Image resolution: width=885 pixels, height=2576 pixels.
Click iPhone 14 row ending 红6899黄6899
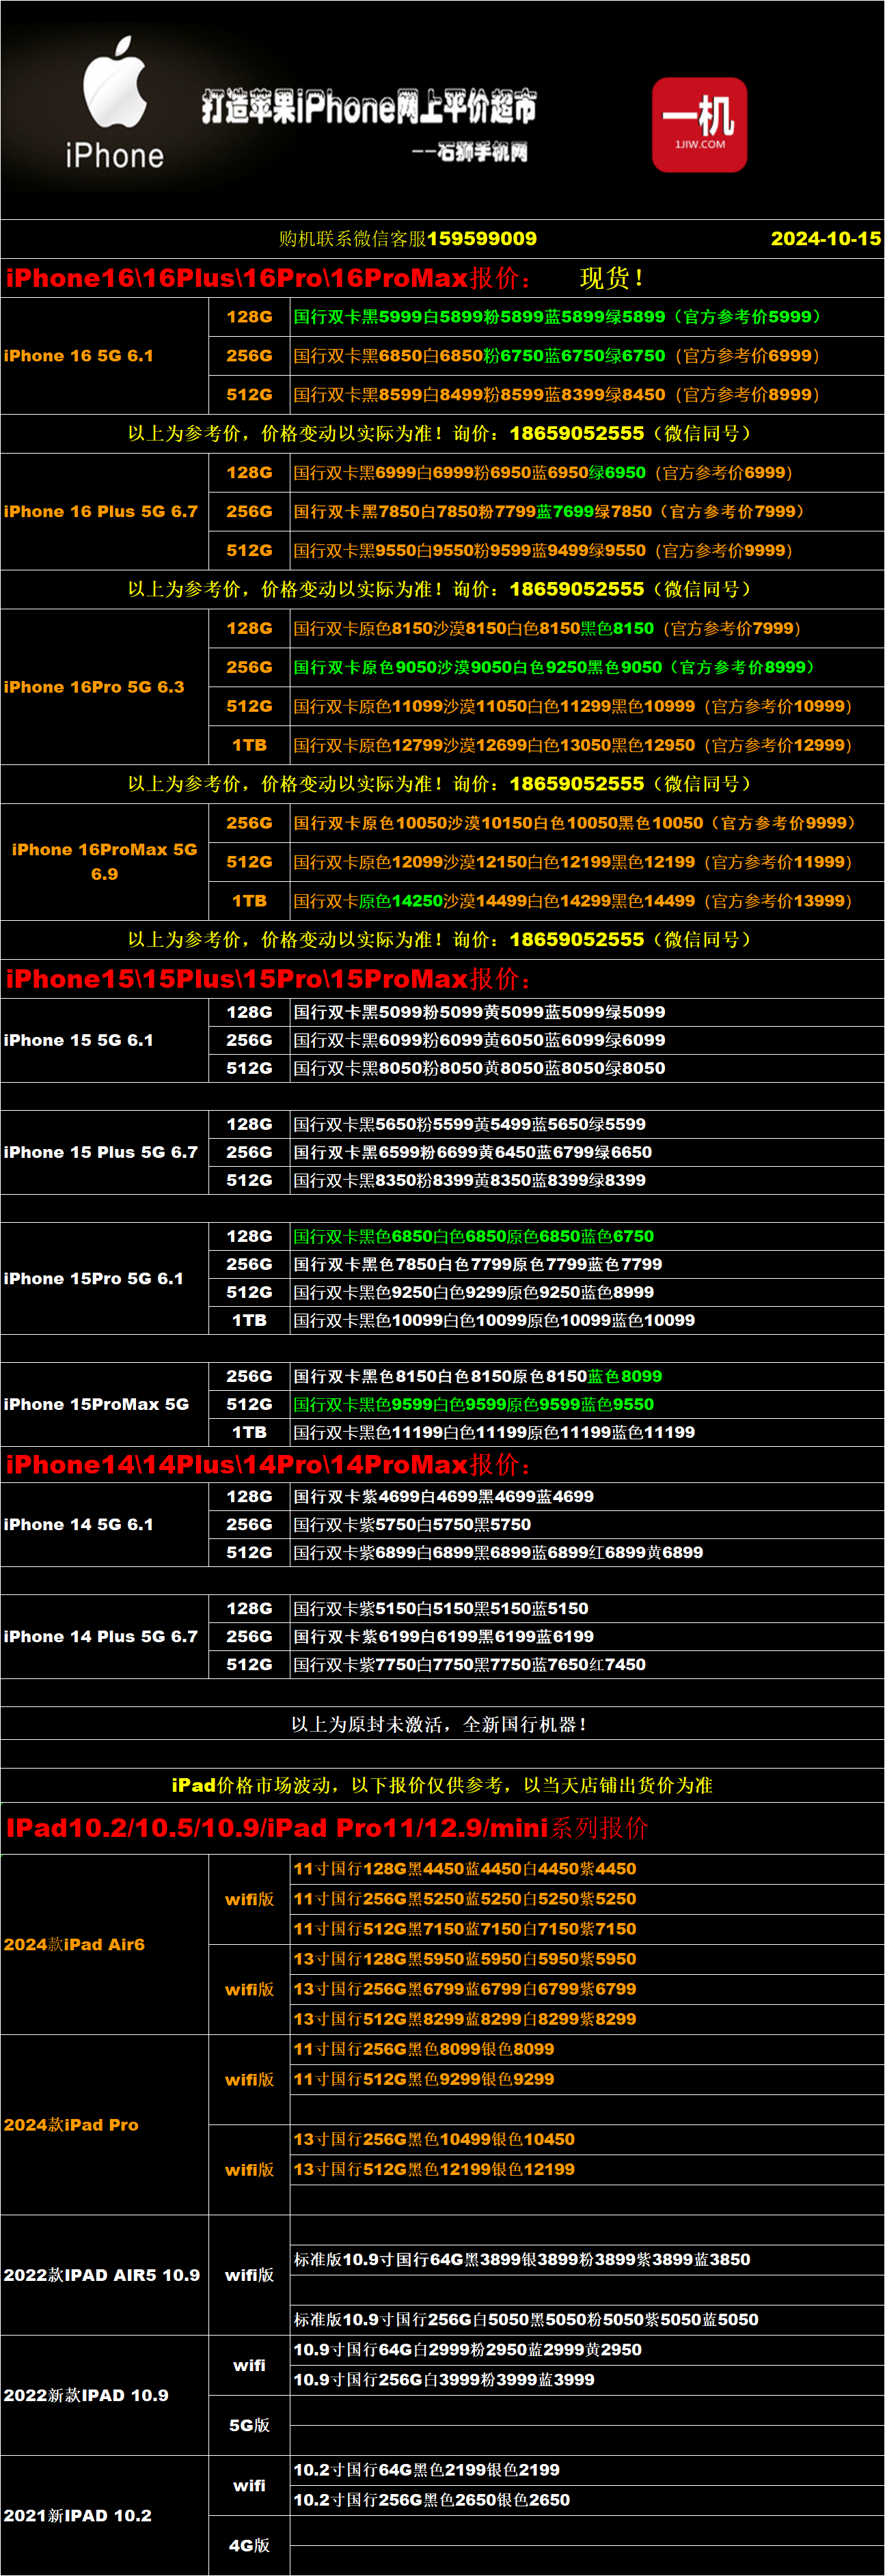tap(587, 1553)
